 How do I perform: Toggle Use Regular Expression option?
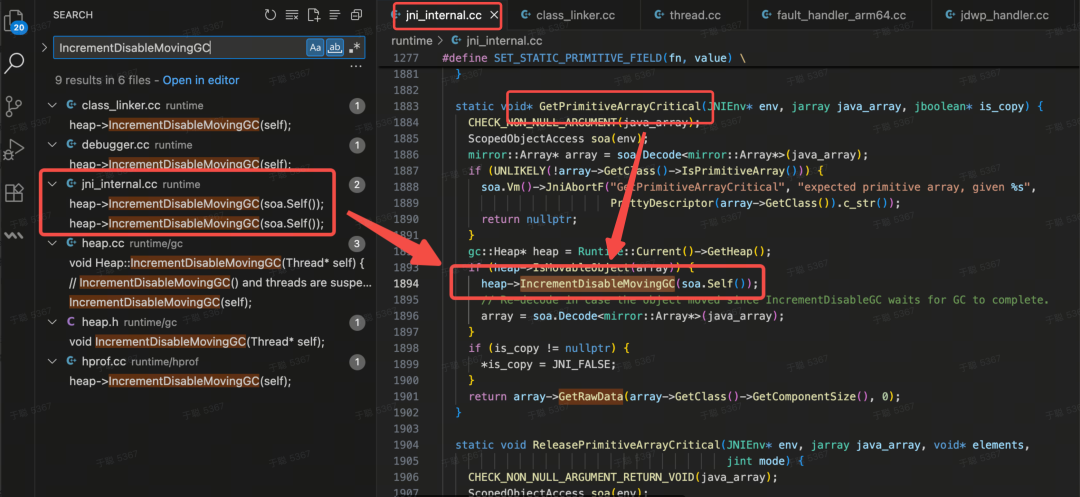355,48
